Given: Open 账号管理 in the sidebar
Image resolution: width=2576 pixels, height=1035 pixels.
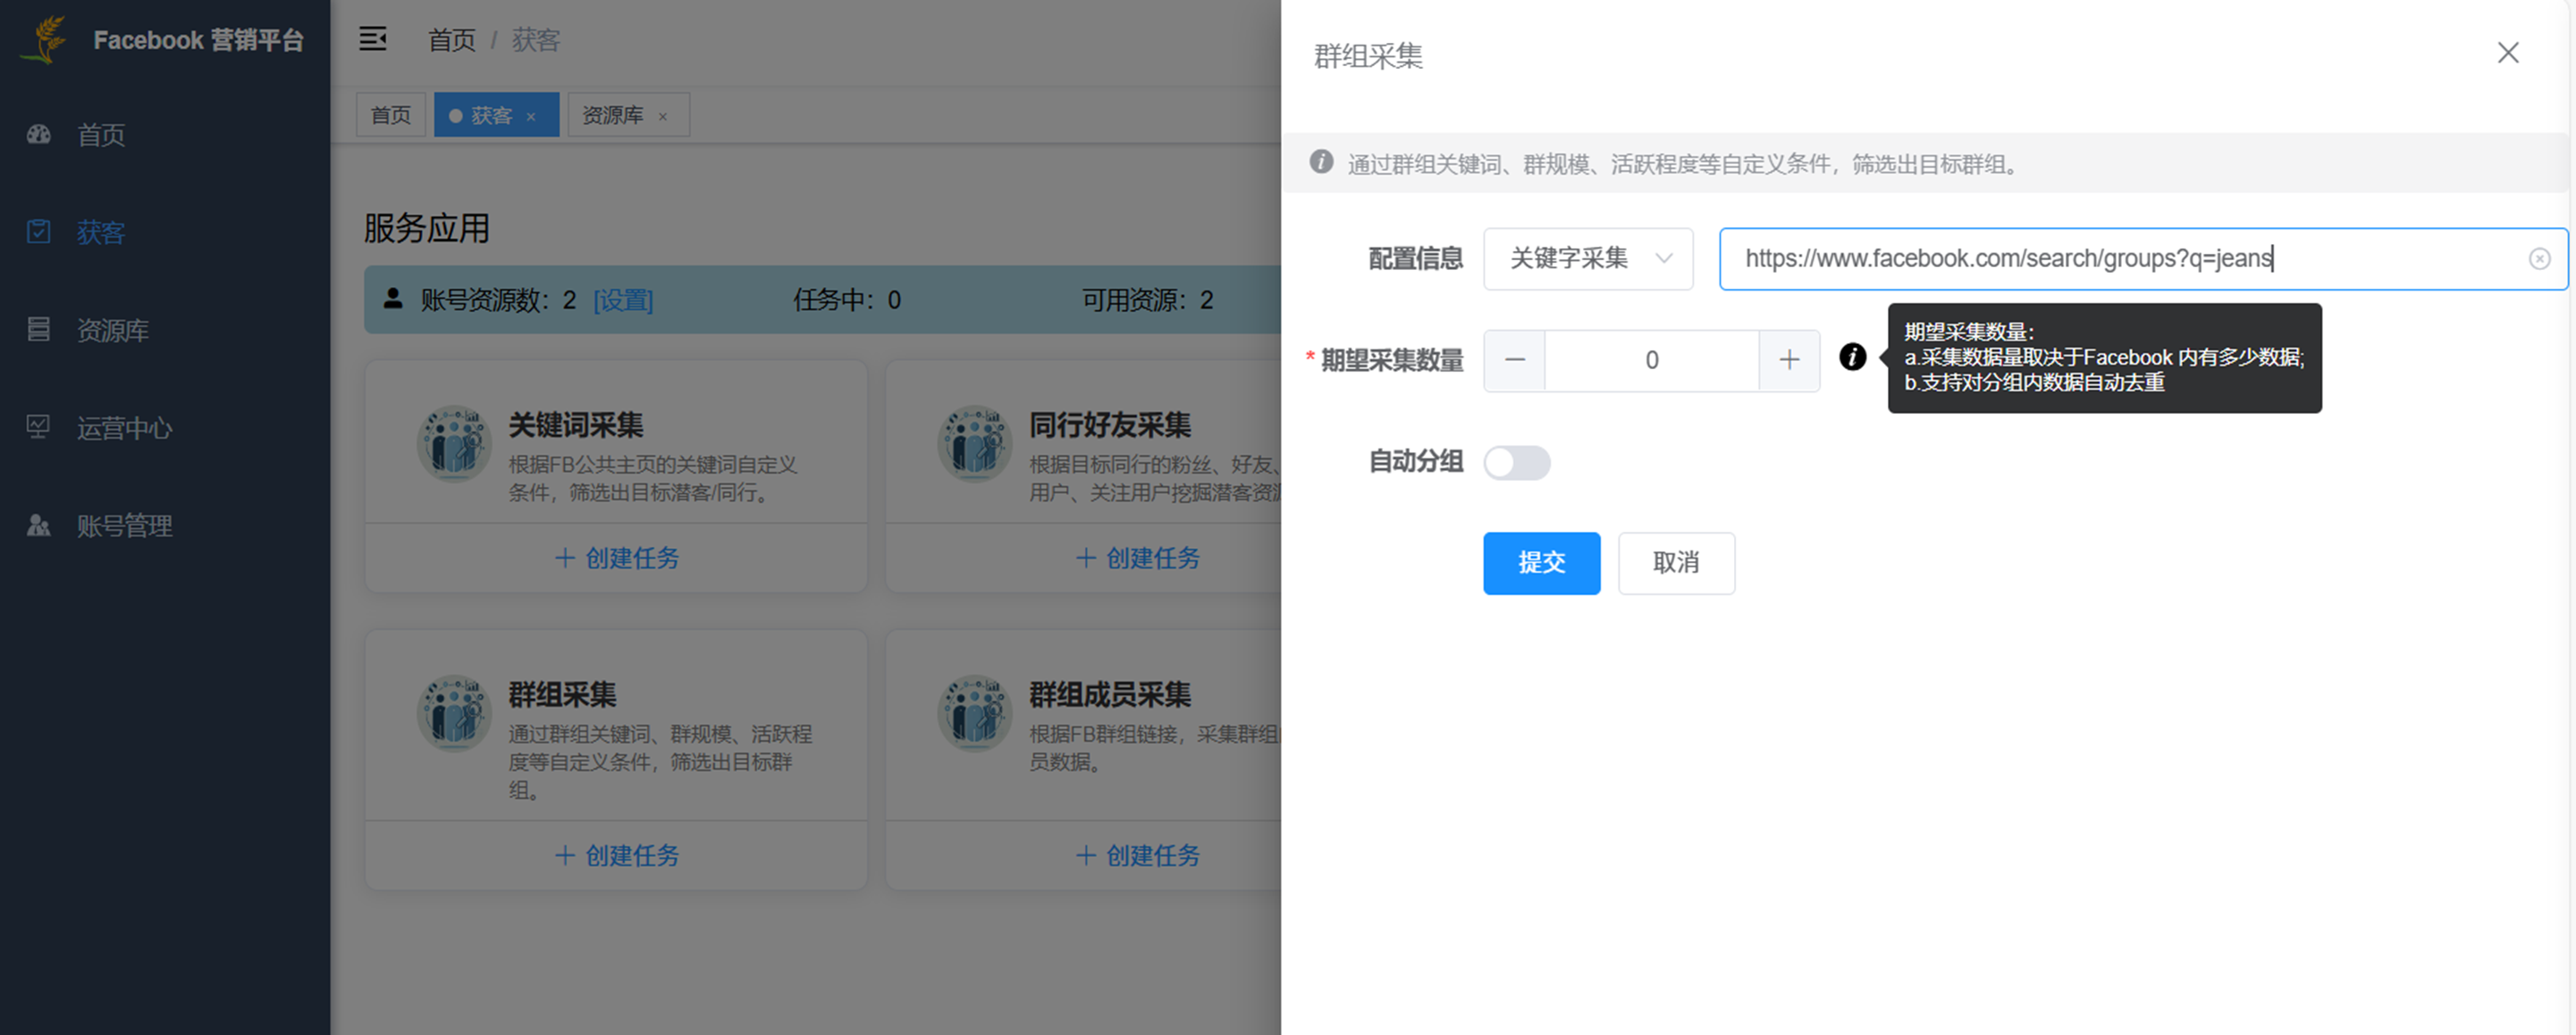Looking at the screenshot, I should click(x=125, y=526).
